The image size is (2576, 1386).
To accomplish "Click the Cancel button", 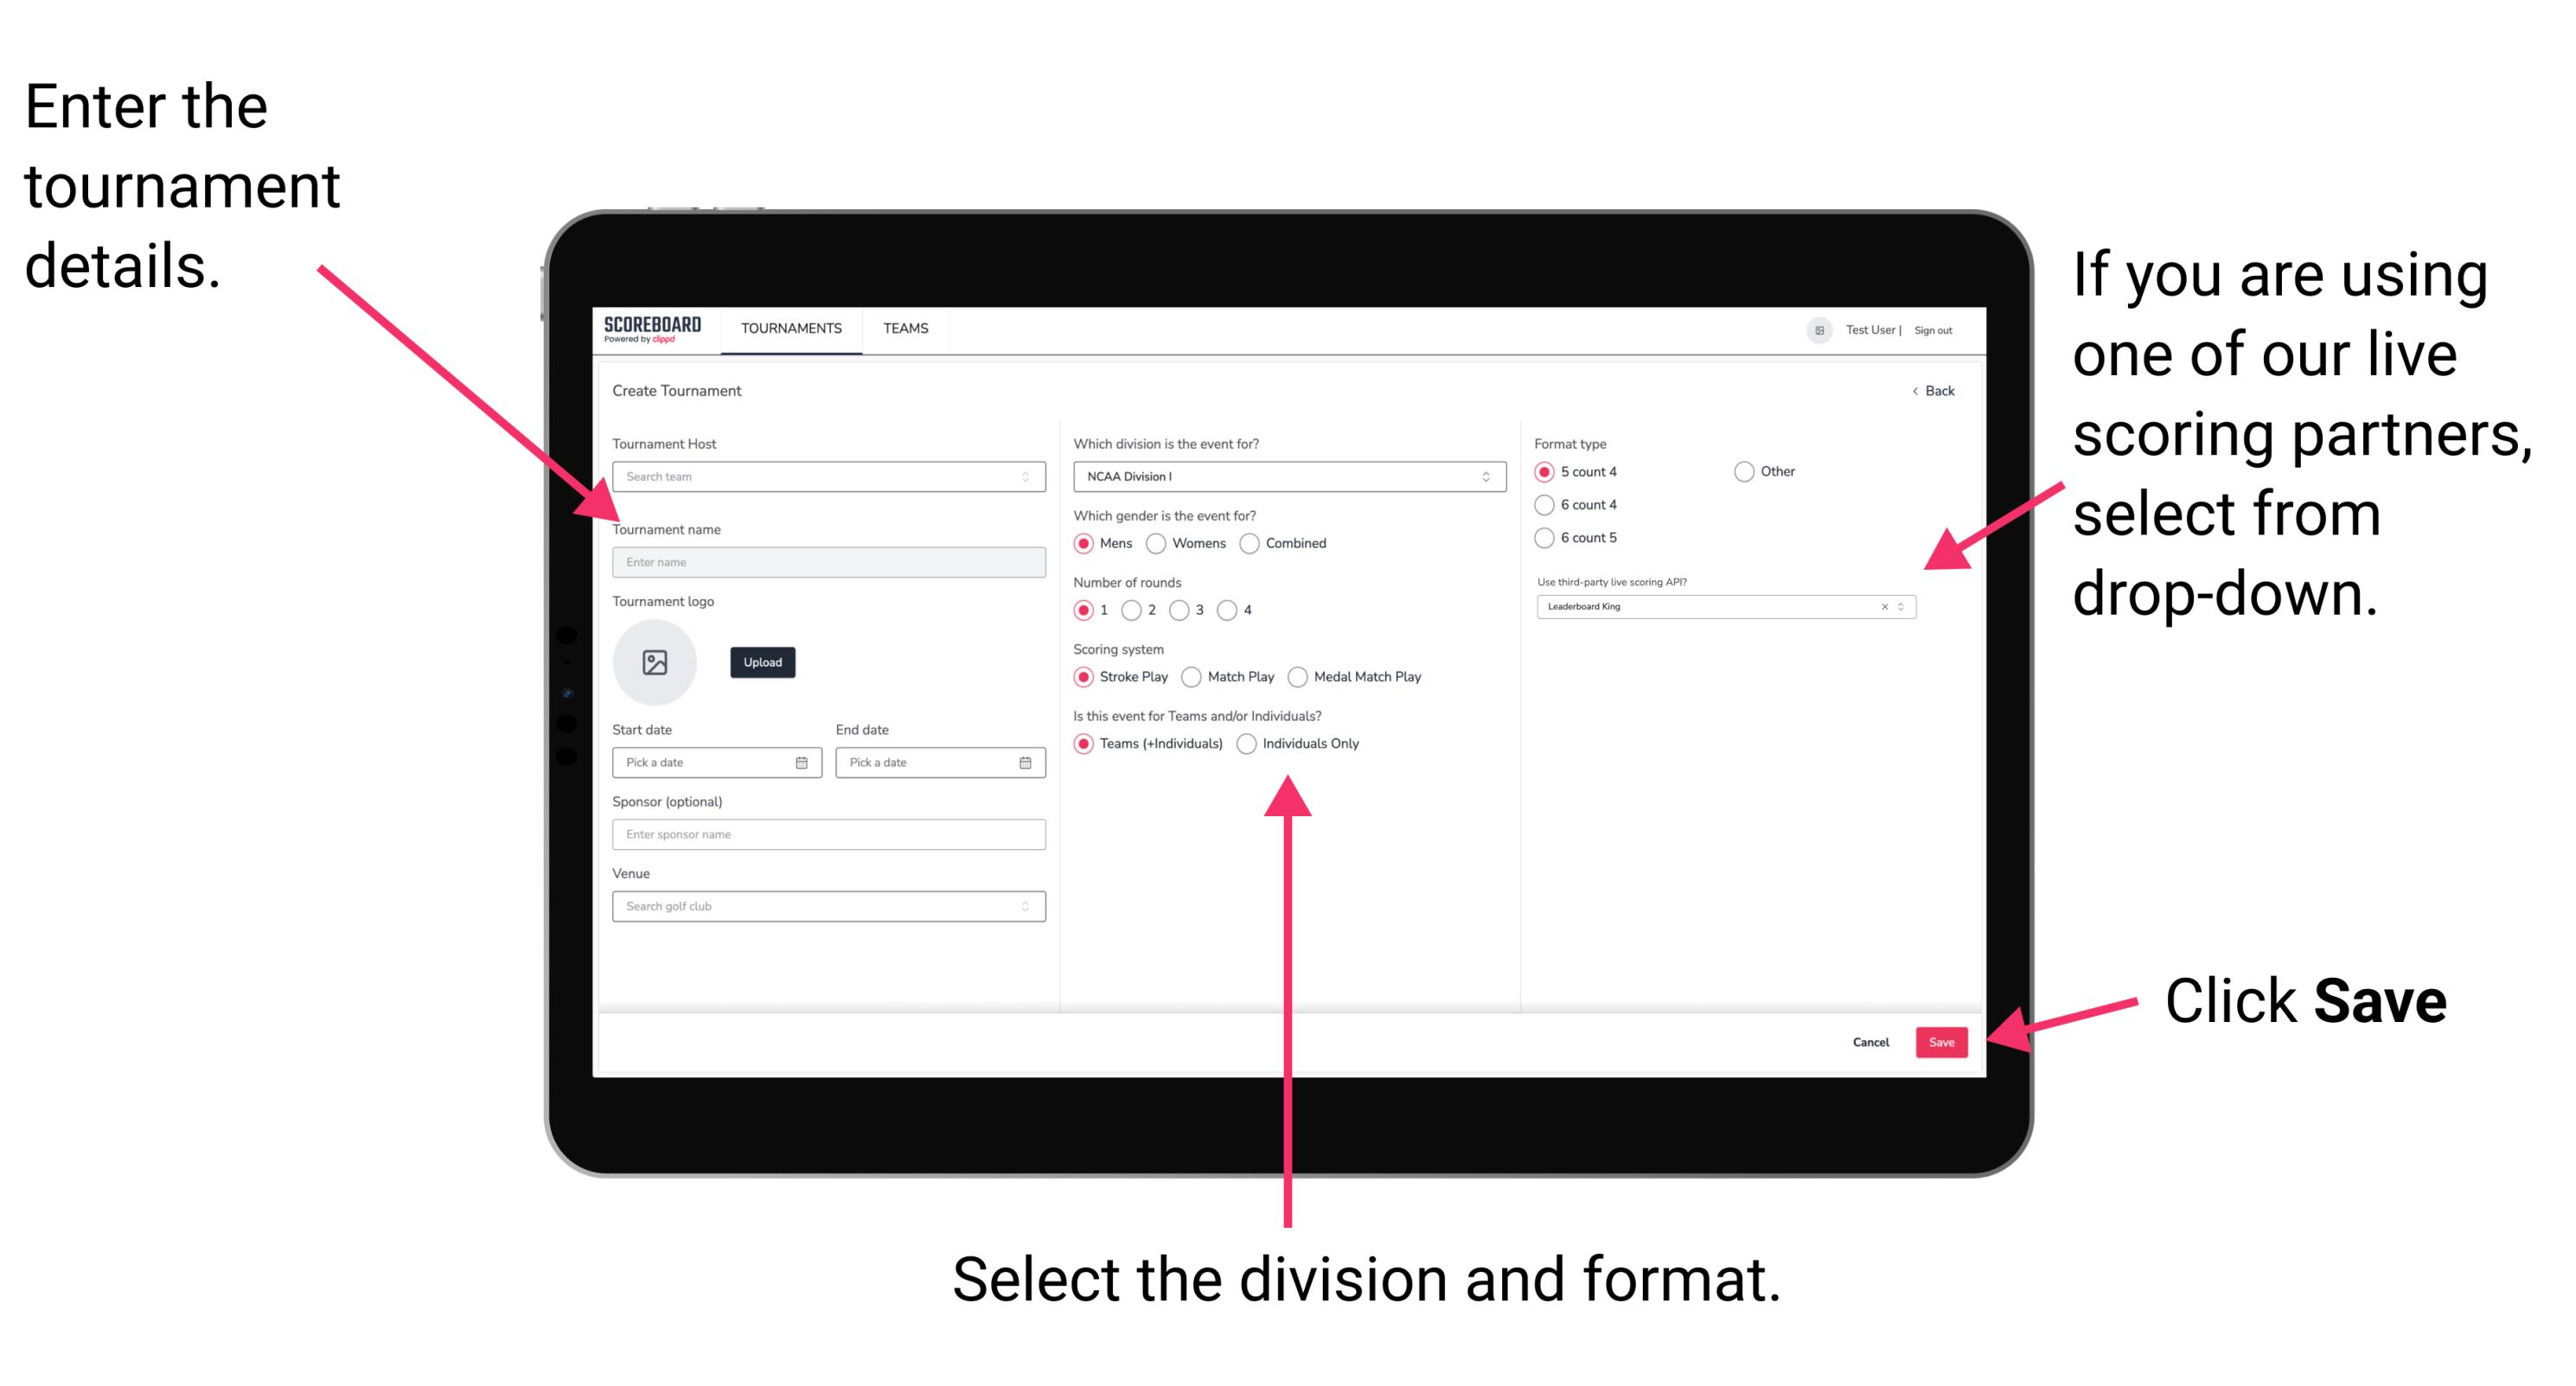I will click(x=1871, y=1041).
